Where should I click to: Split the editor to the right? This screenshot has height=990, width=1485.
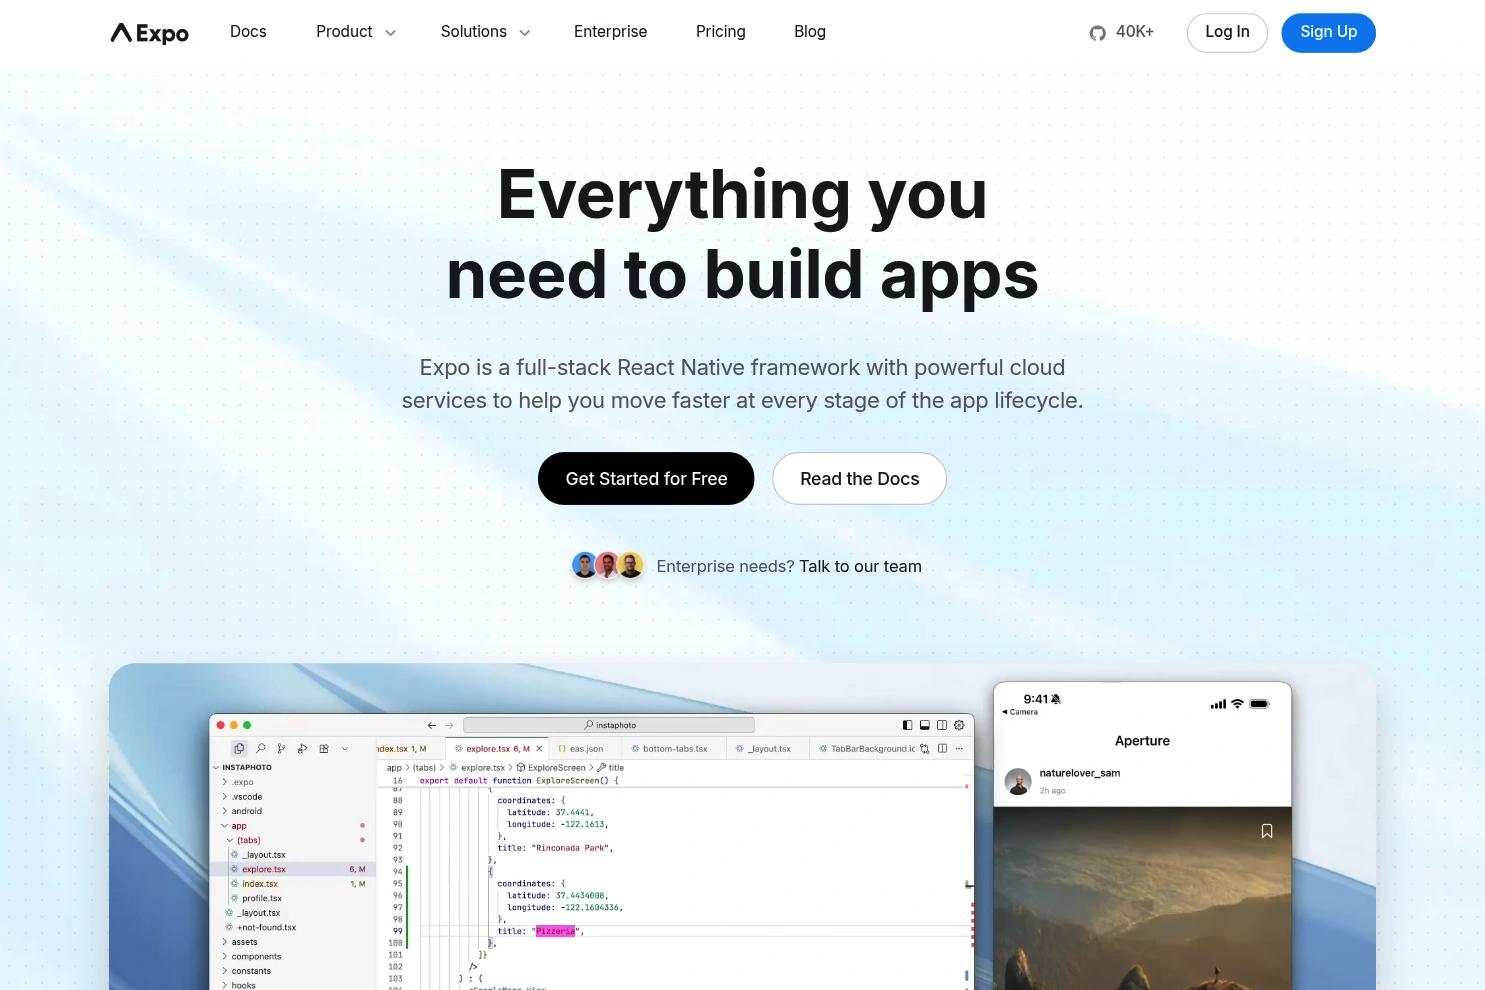click(942, 748)
